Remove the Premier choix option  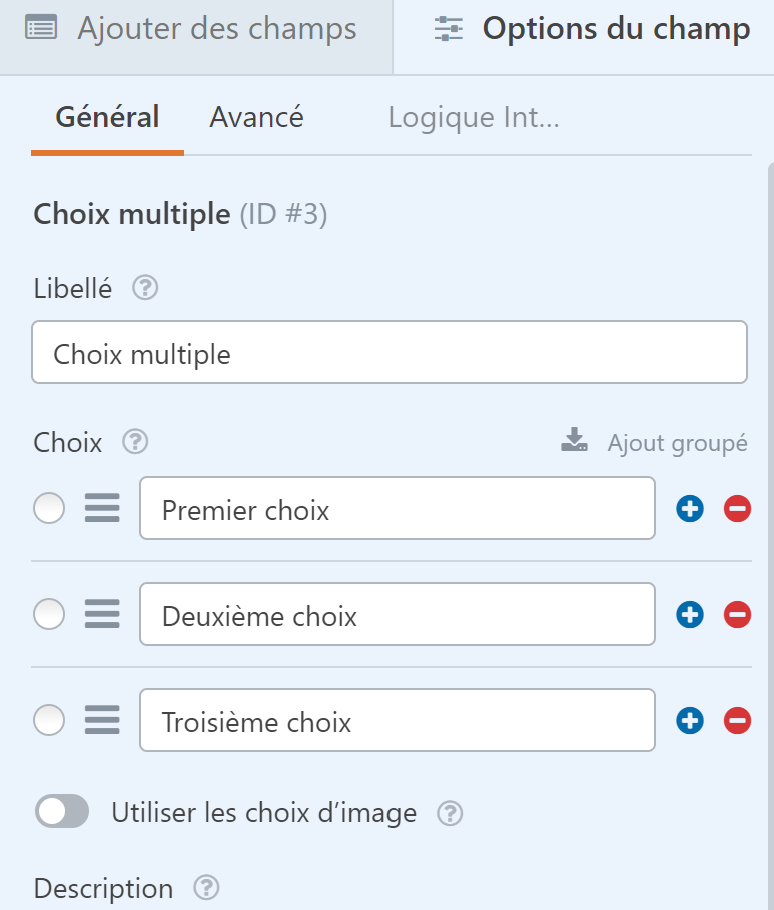(737, 509)
